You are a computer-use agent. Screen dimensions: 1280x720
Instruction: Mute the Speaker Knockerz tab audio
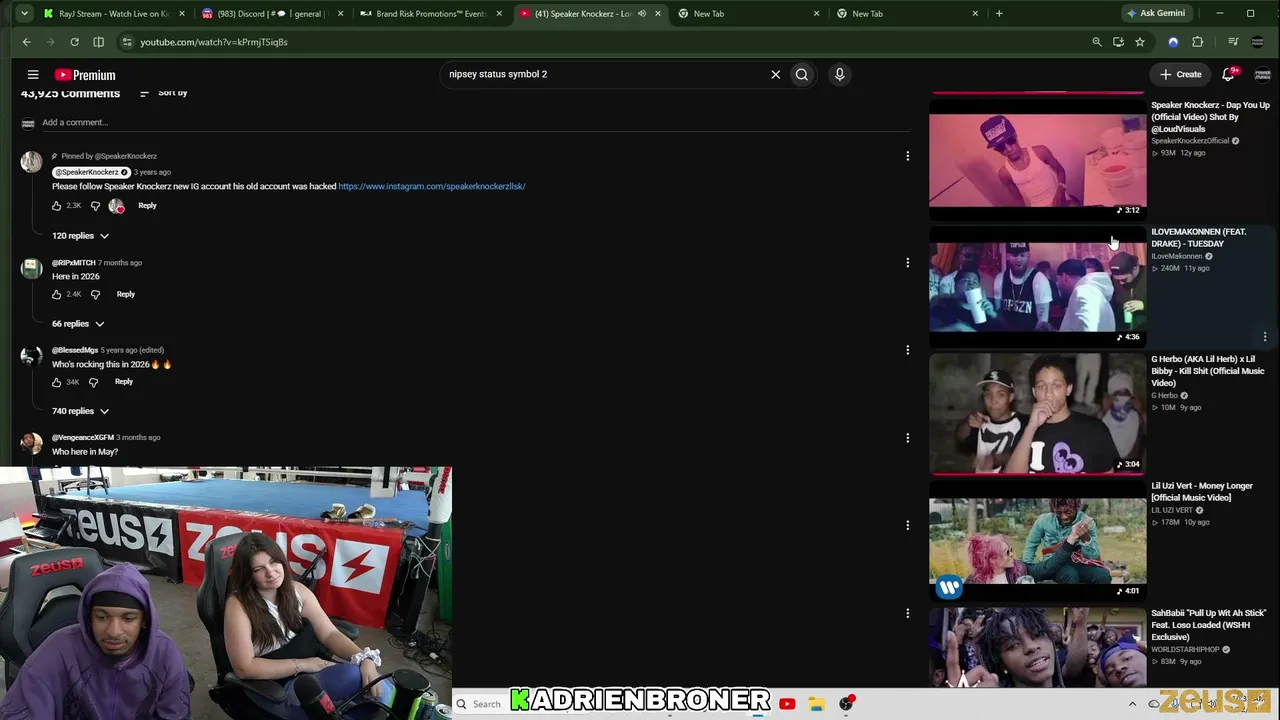point(642,14)
